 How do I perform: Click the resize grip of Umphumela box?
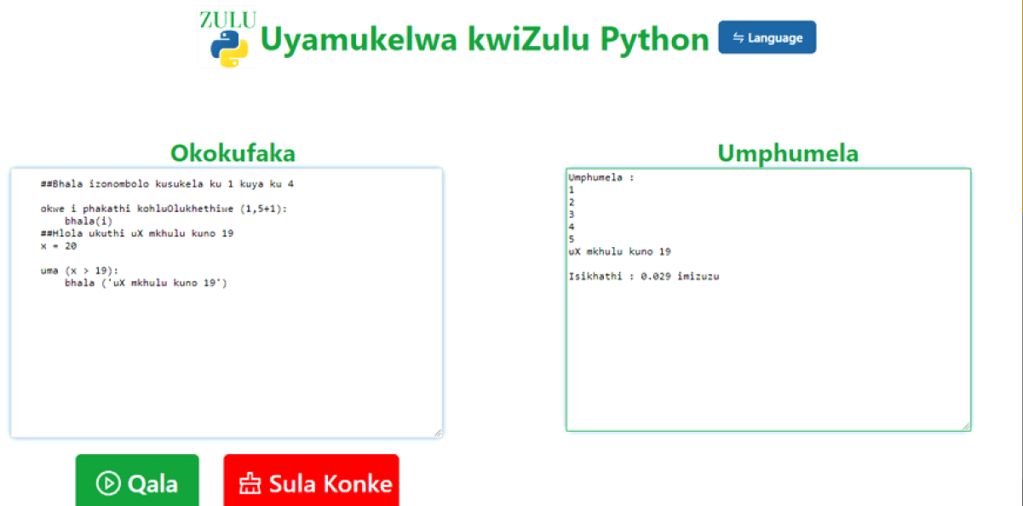pyautogui.click(x=966, y=426)
